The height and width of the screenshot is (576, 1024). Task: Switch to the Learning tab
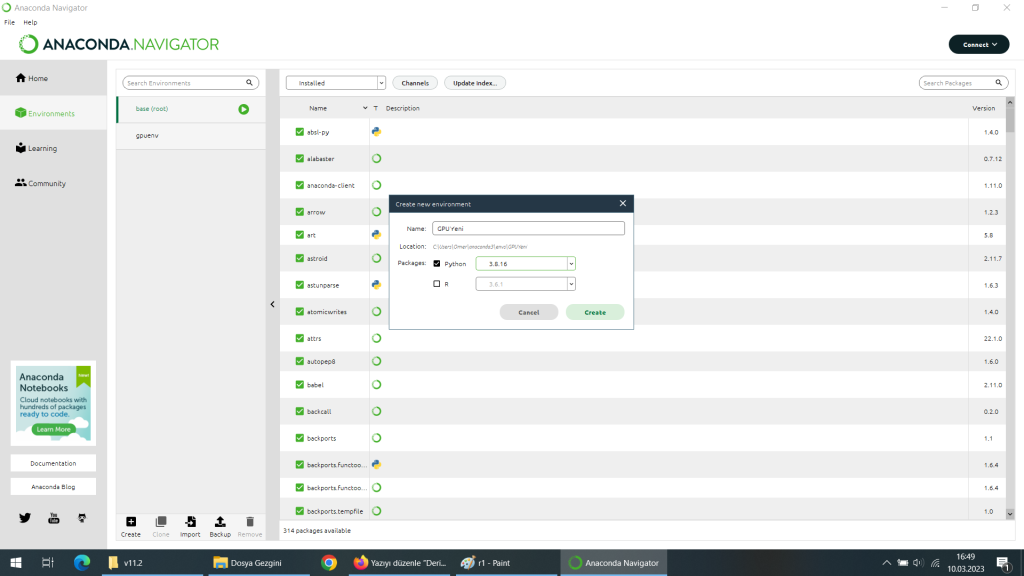click(42, 149)
